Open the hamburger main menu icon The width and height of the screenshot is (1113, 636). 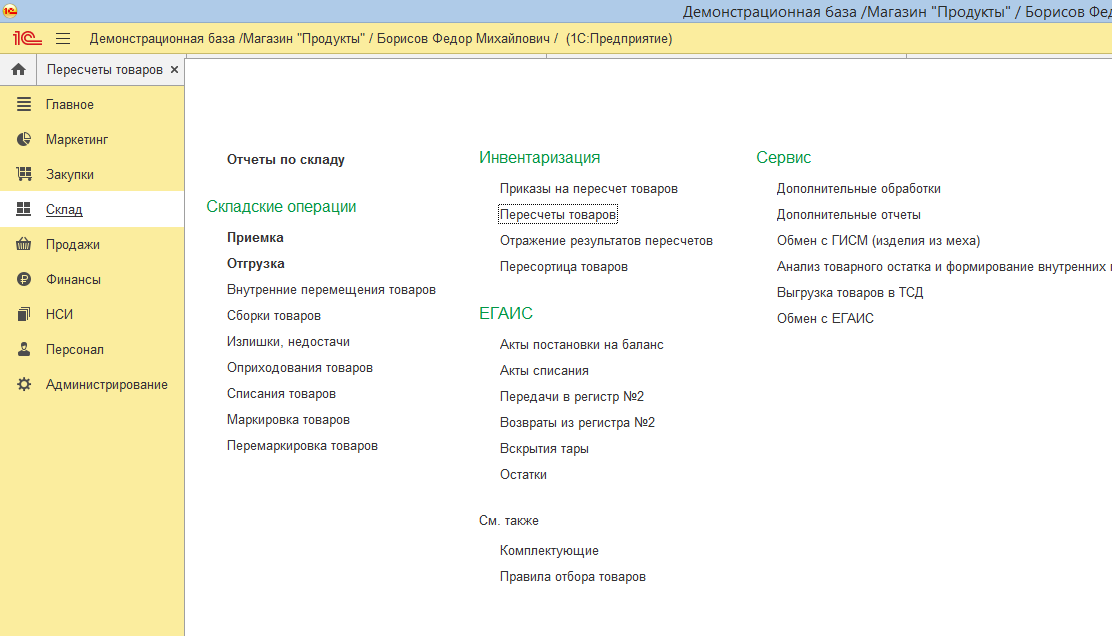tap(63, 38)
